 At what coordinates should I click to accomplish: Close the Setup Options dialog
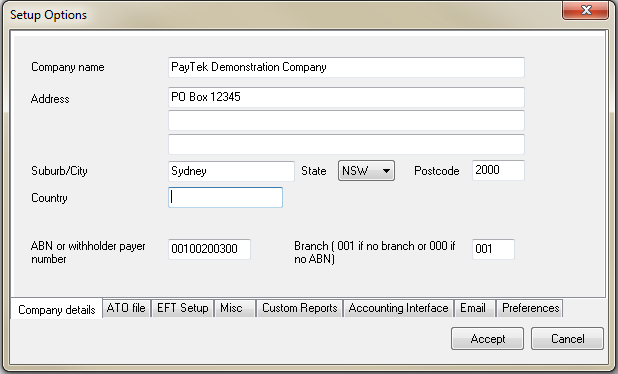[x=585, y=10]
